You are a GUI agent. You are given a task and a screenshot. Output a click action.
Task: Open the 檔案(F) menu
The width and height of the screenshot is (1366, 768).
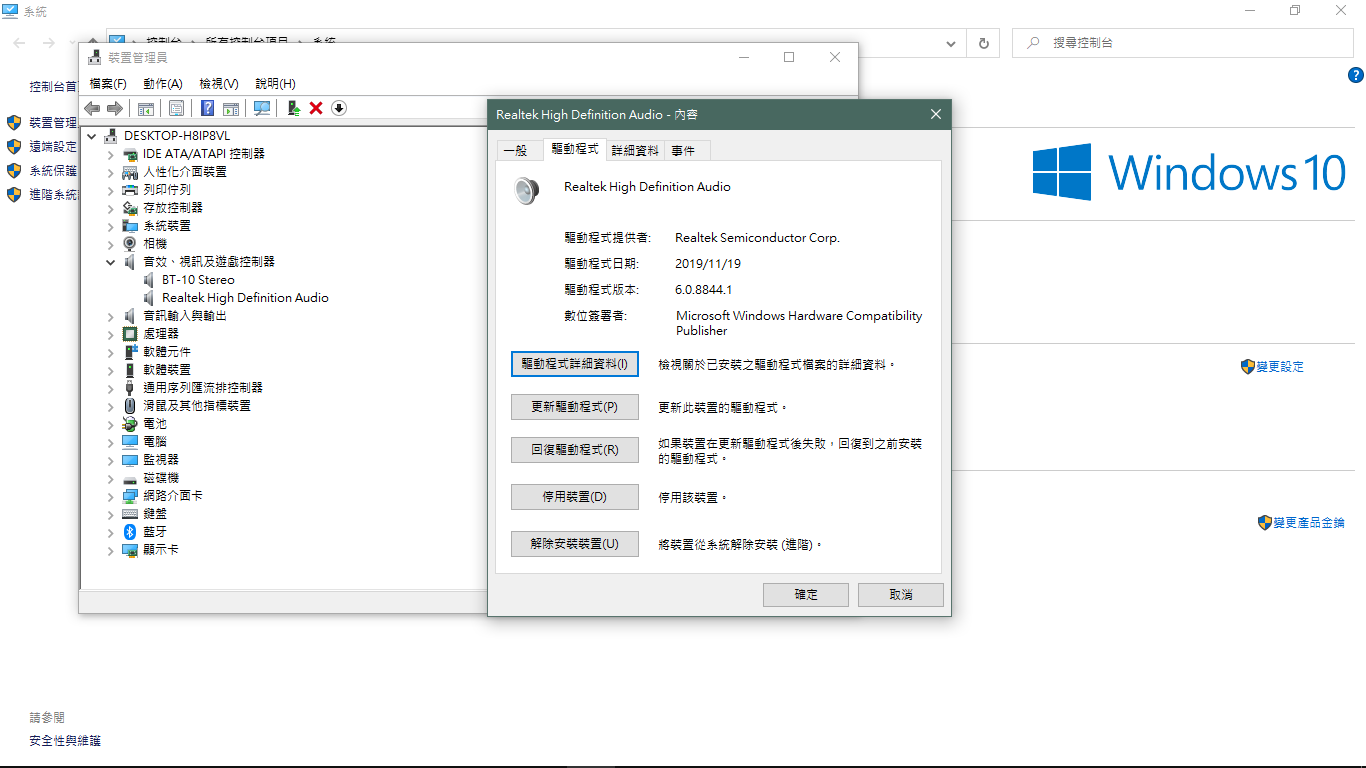pos(108,84)
